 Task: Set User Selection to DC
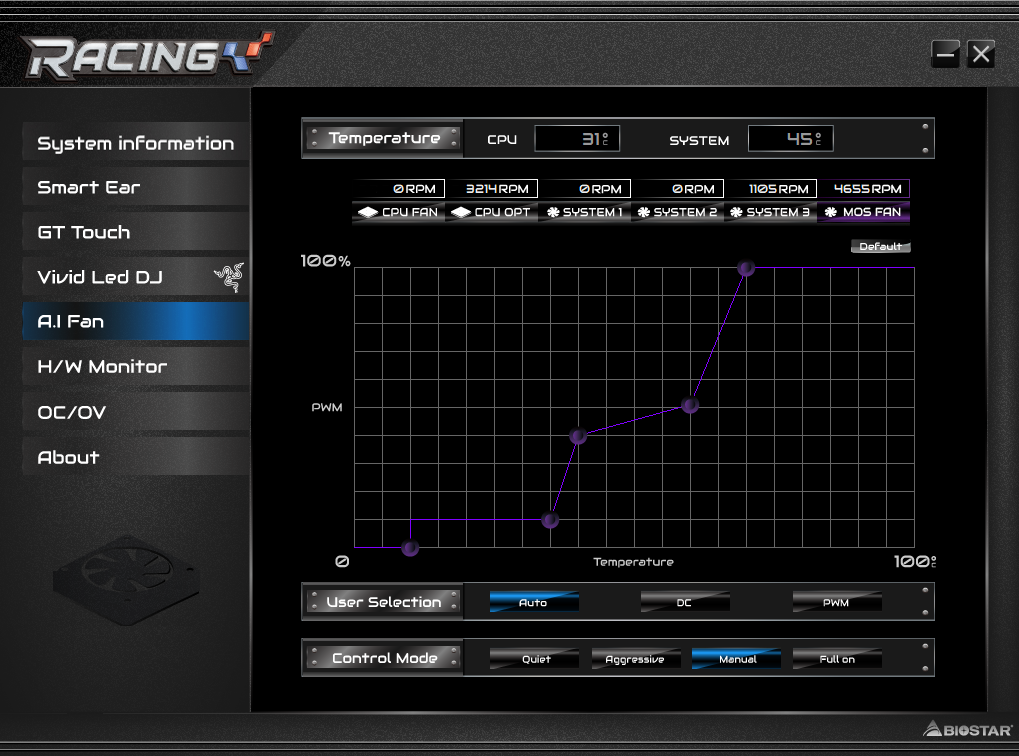coord(684,602)
